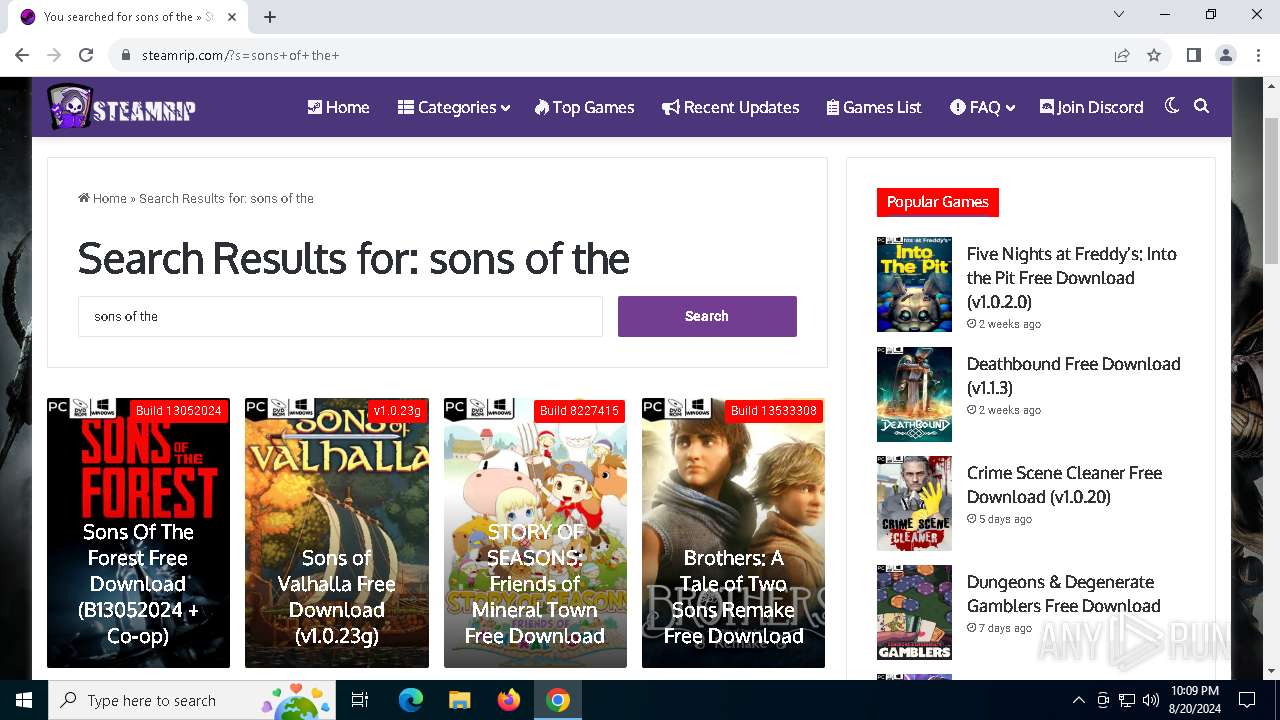
Task: Open a new tab
Action: [x=270, y=16]
